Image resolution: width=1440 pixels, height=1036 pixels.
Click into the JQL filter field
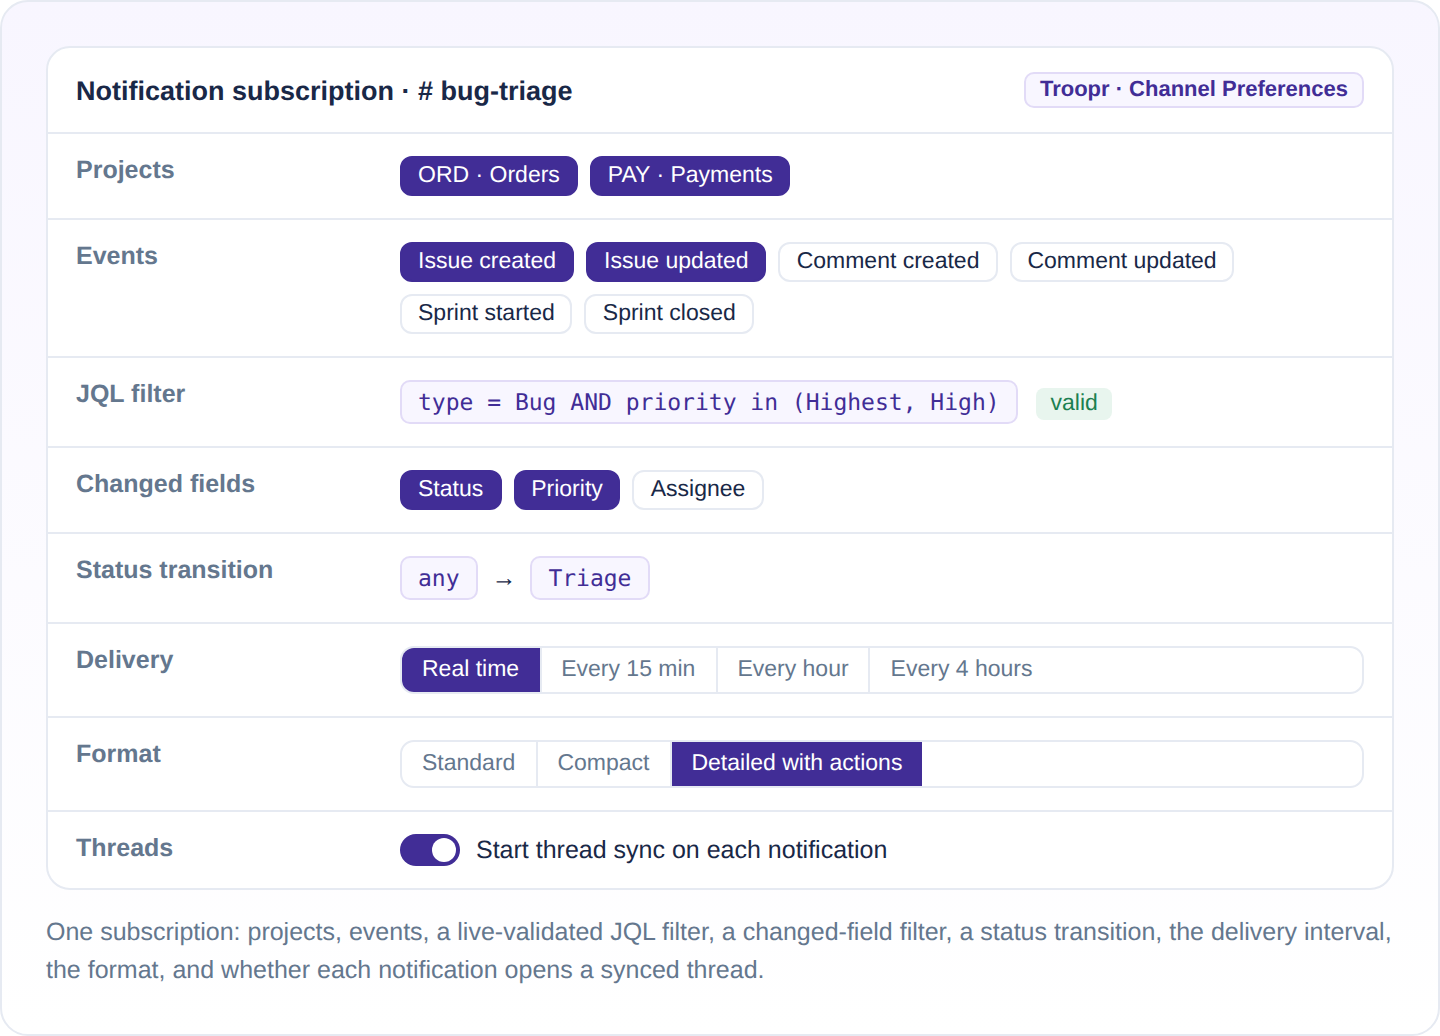(x=708, y=402)
